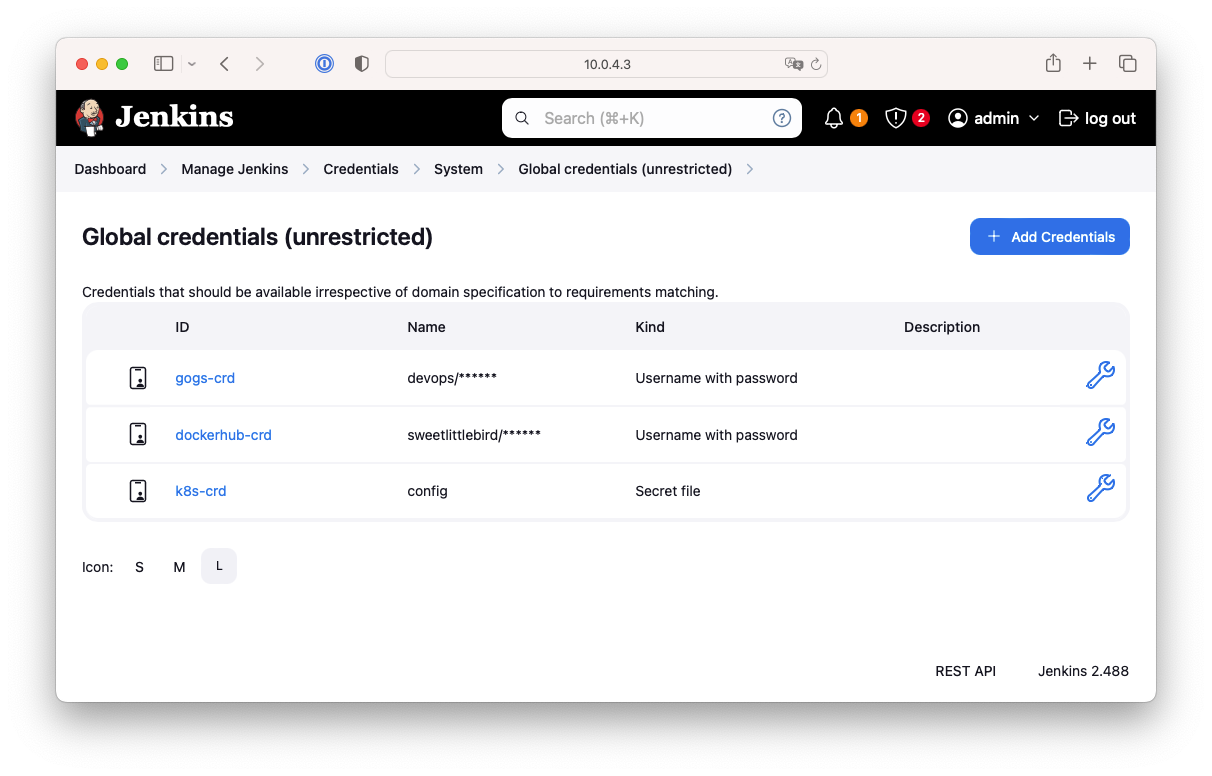Toggle the Safari sidebar icon
This screenshot has height=776, width=1212.
click(x=163, y=64)
